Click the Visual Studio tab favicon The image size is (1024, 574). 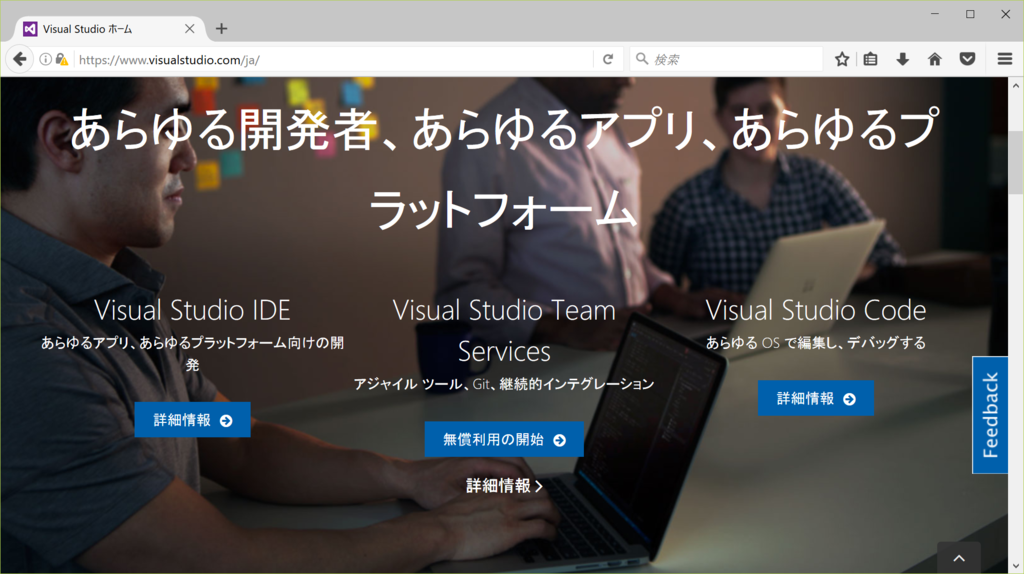pos(30,29)
